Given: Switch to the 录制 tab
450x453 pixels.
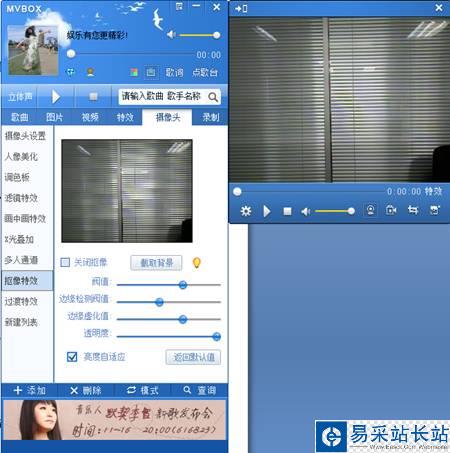Looking at the screenshot, I should (x=211, y=117).
